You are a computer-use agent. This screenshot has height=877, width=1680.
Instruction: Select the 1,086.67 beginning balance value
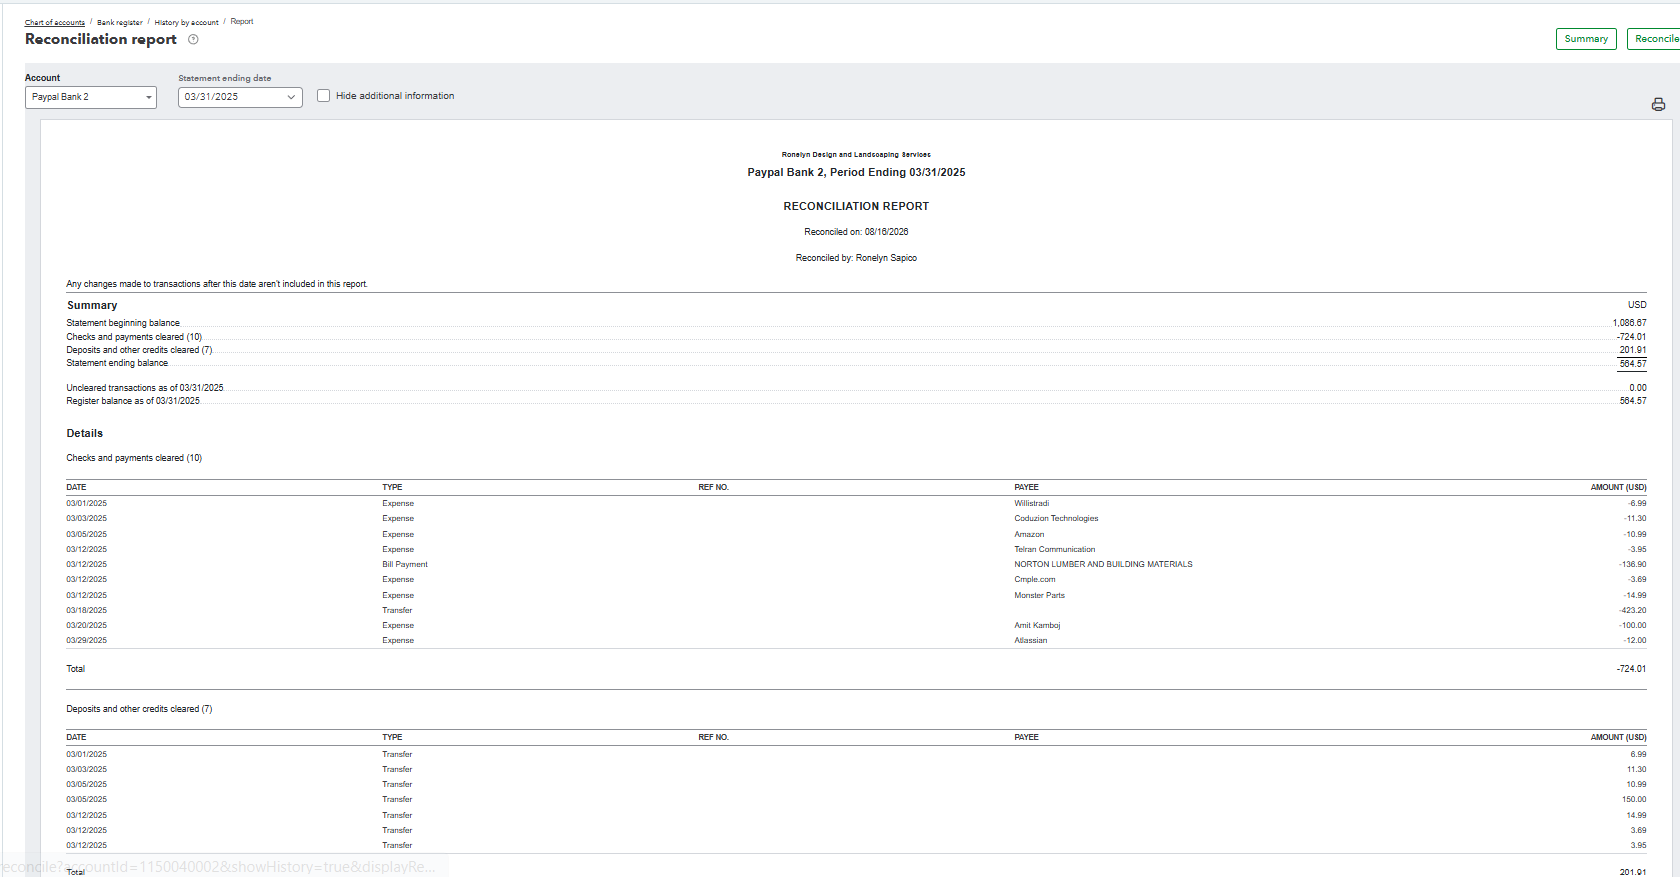[x=1629, y=323]
